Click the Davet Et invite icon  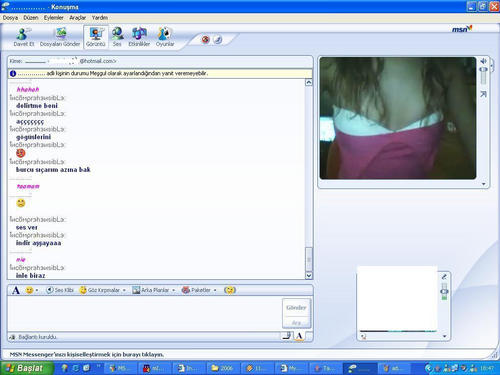point(23,37)
